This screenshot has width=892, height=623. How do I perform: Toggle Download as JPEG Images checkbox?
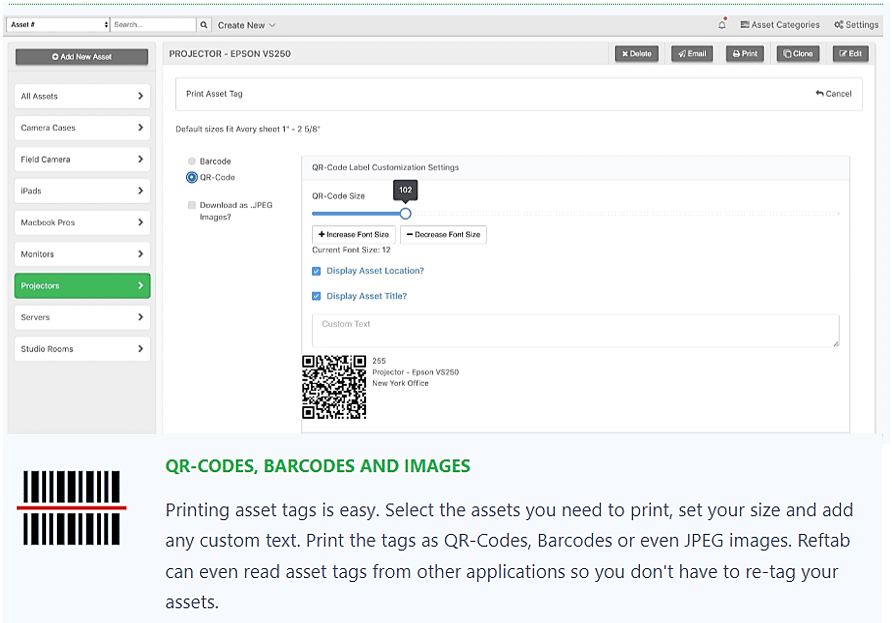(192, 205)
